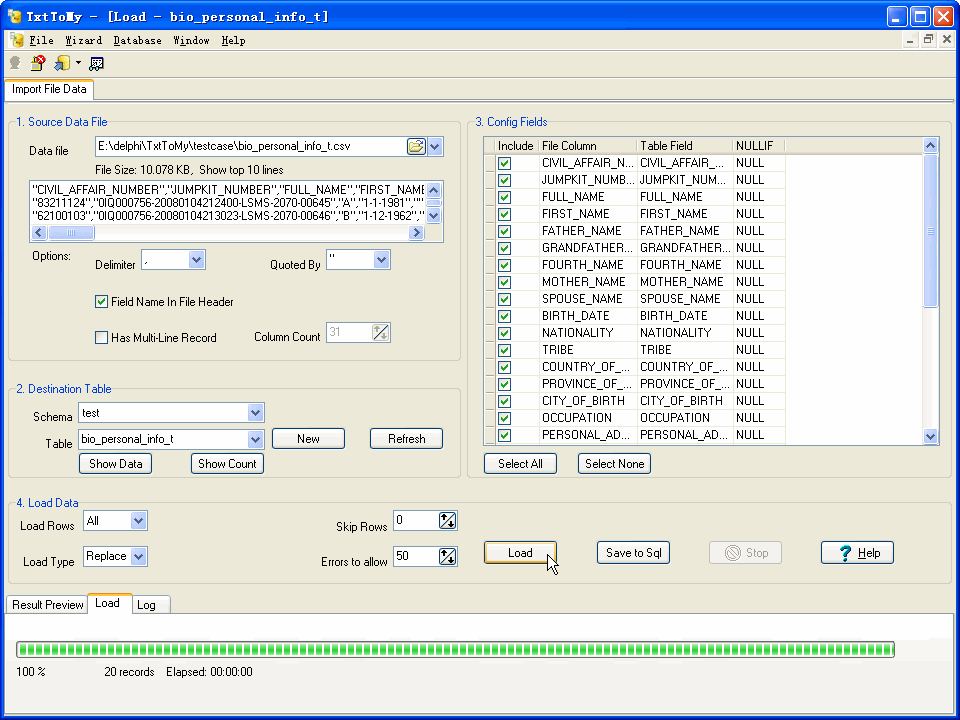Expand the Schema dropdown
The height and width of the screenshot is (720, 960).
(x=255, y=413)
